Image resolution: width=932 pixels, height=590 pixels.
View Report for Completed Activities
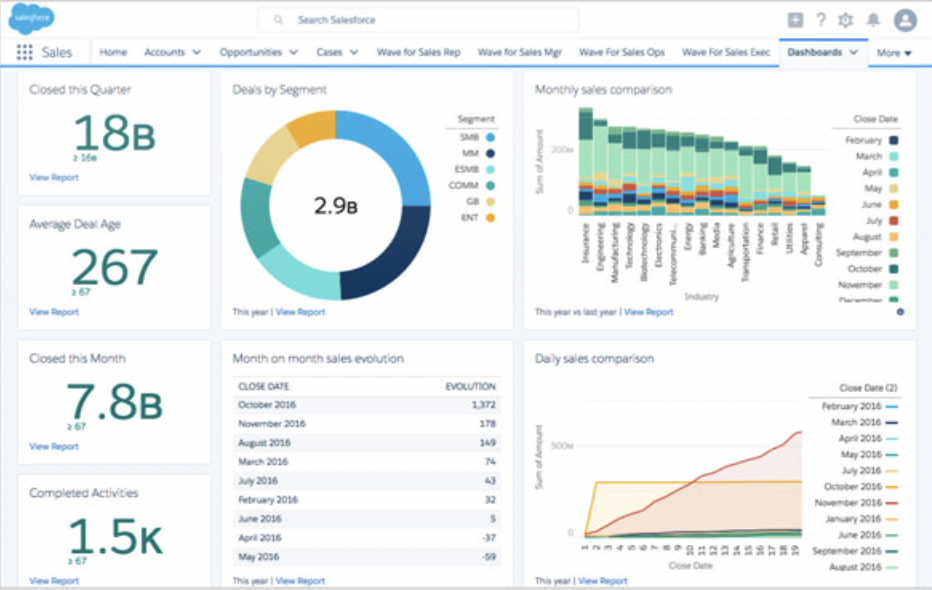point(54,580)
